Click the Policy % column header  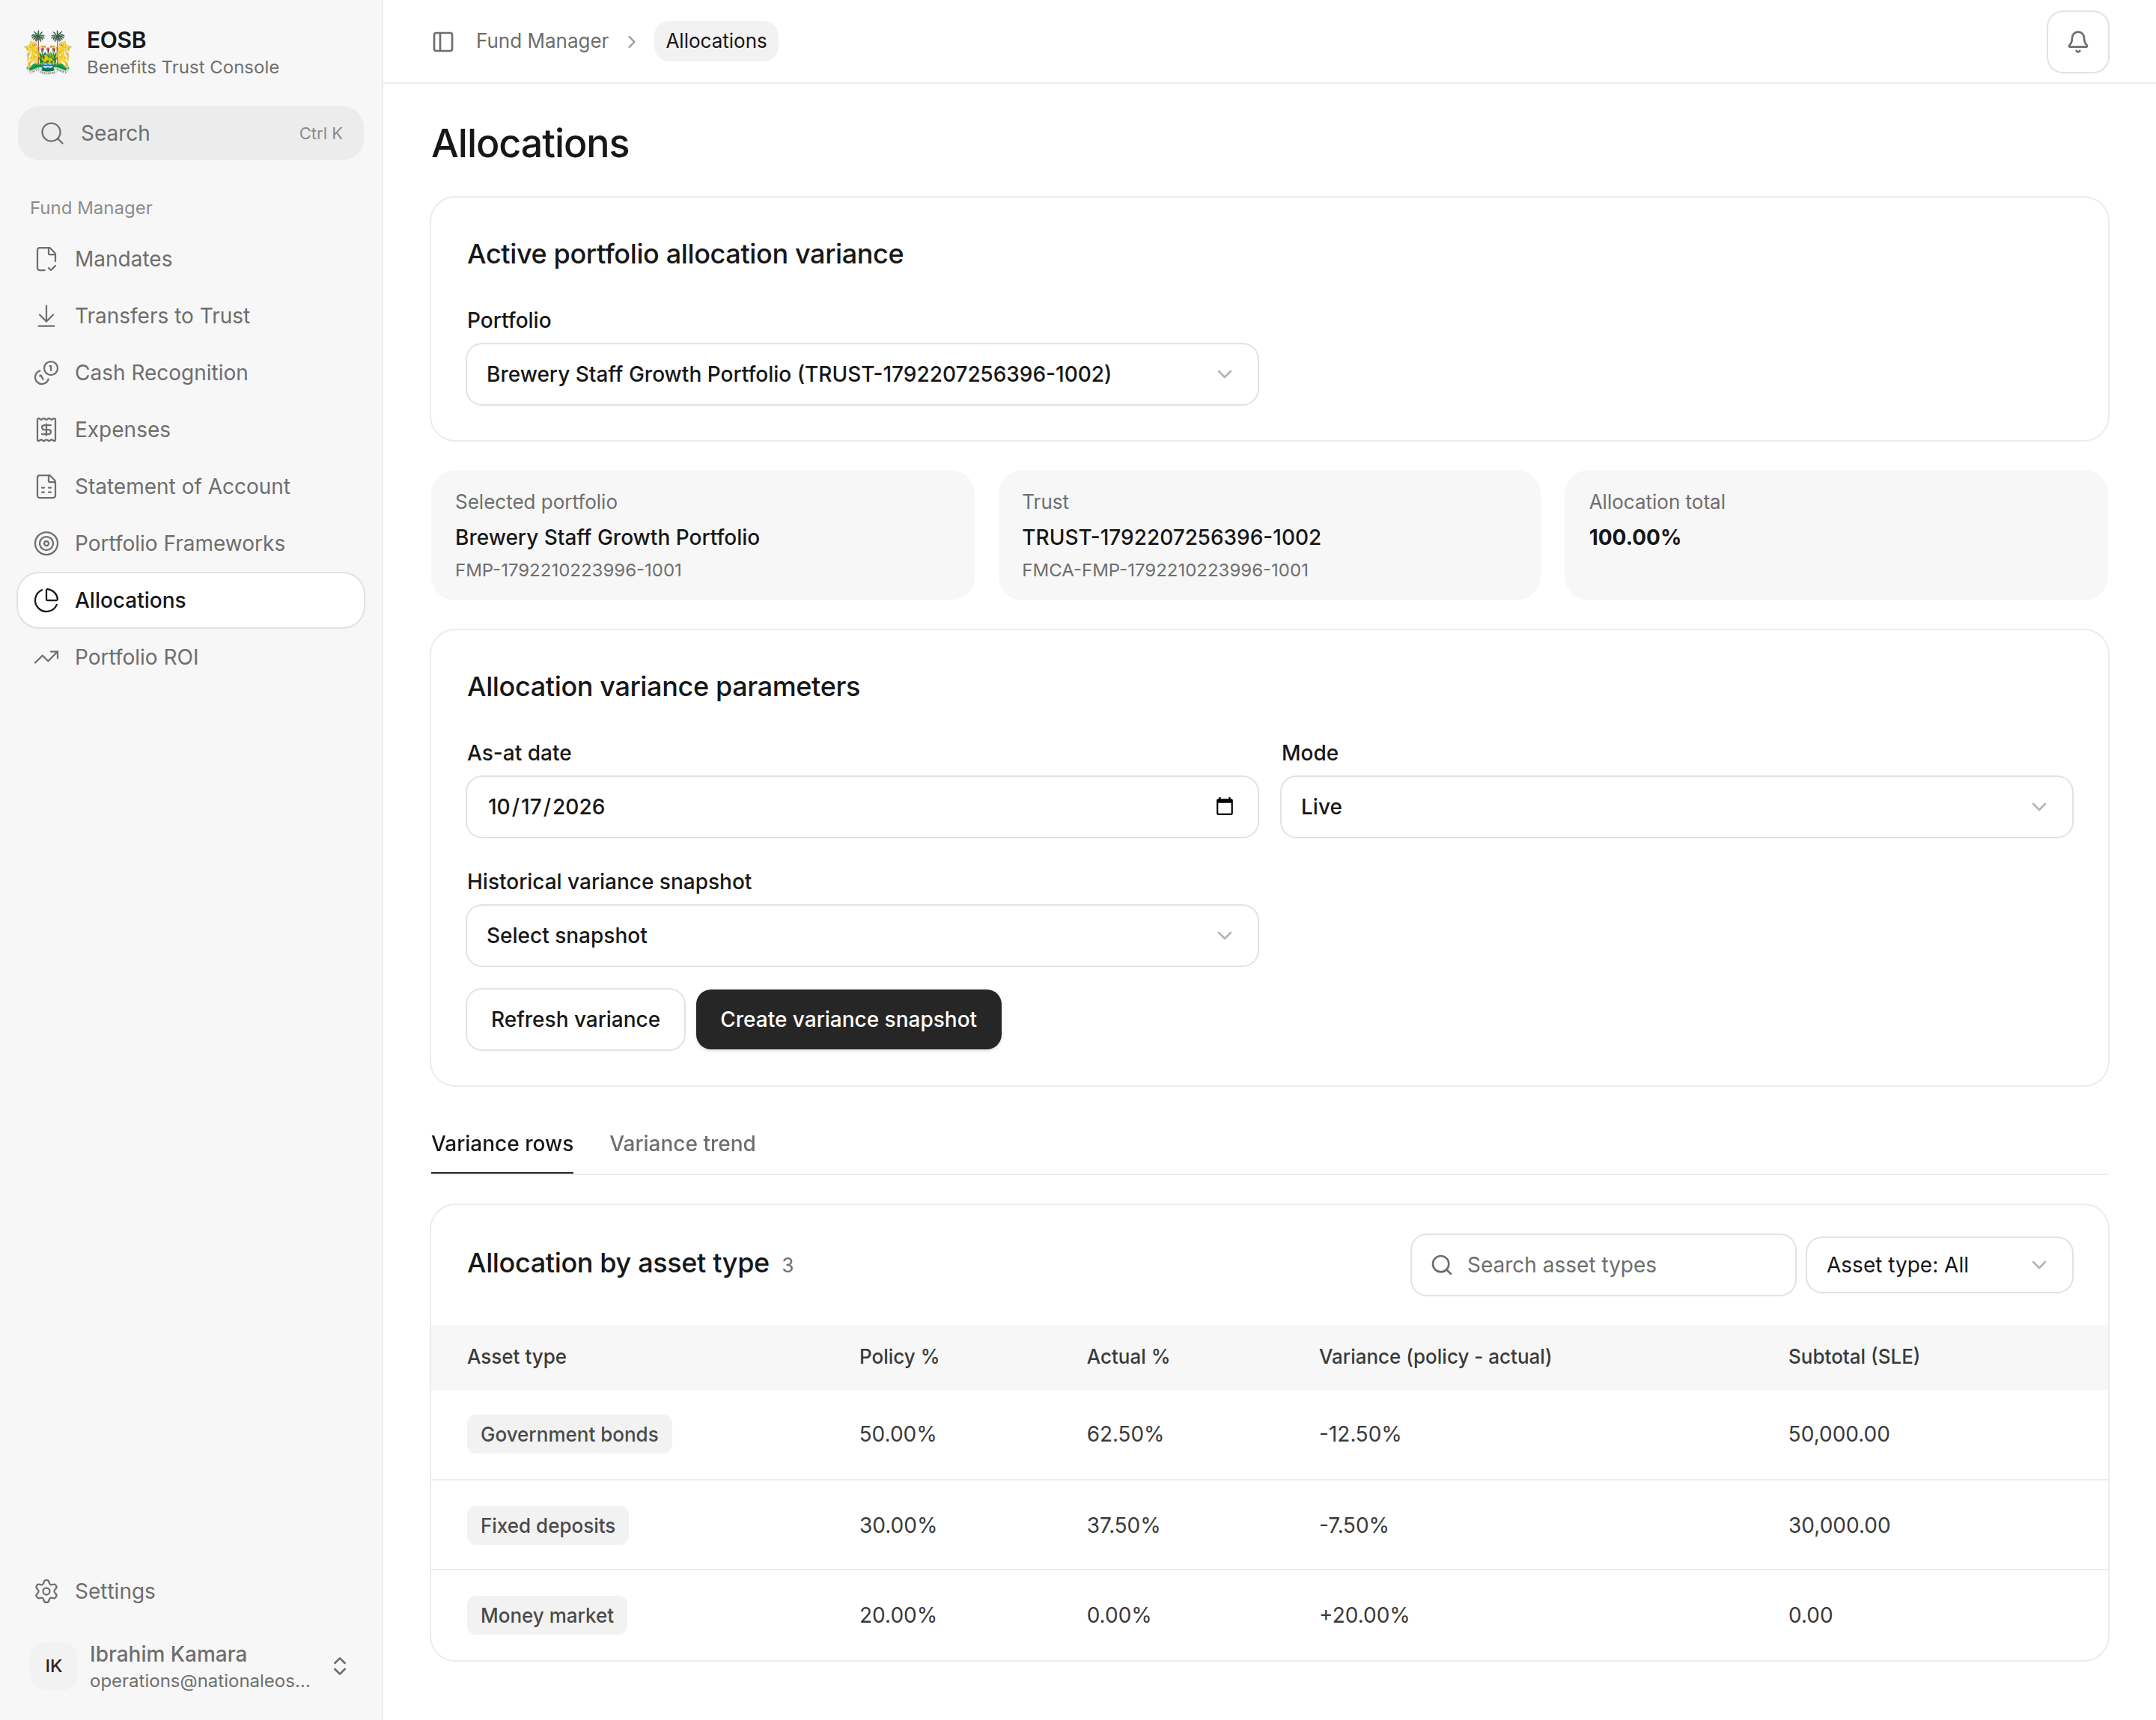tap(898, 1357)
